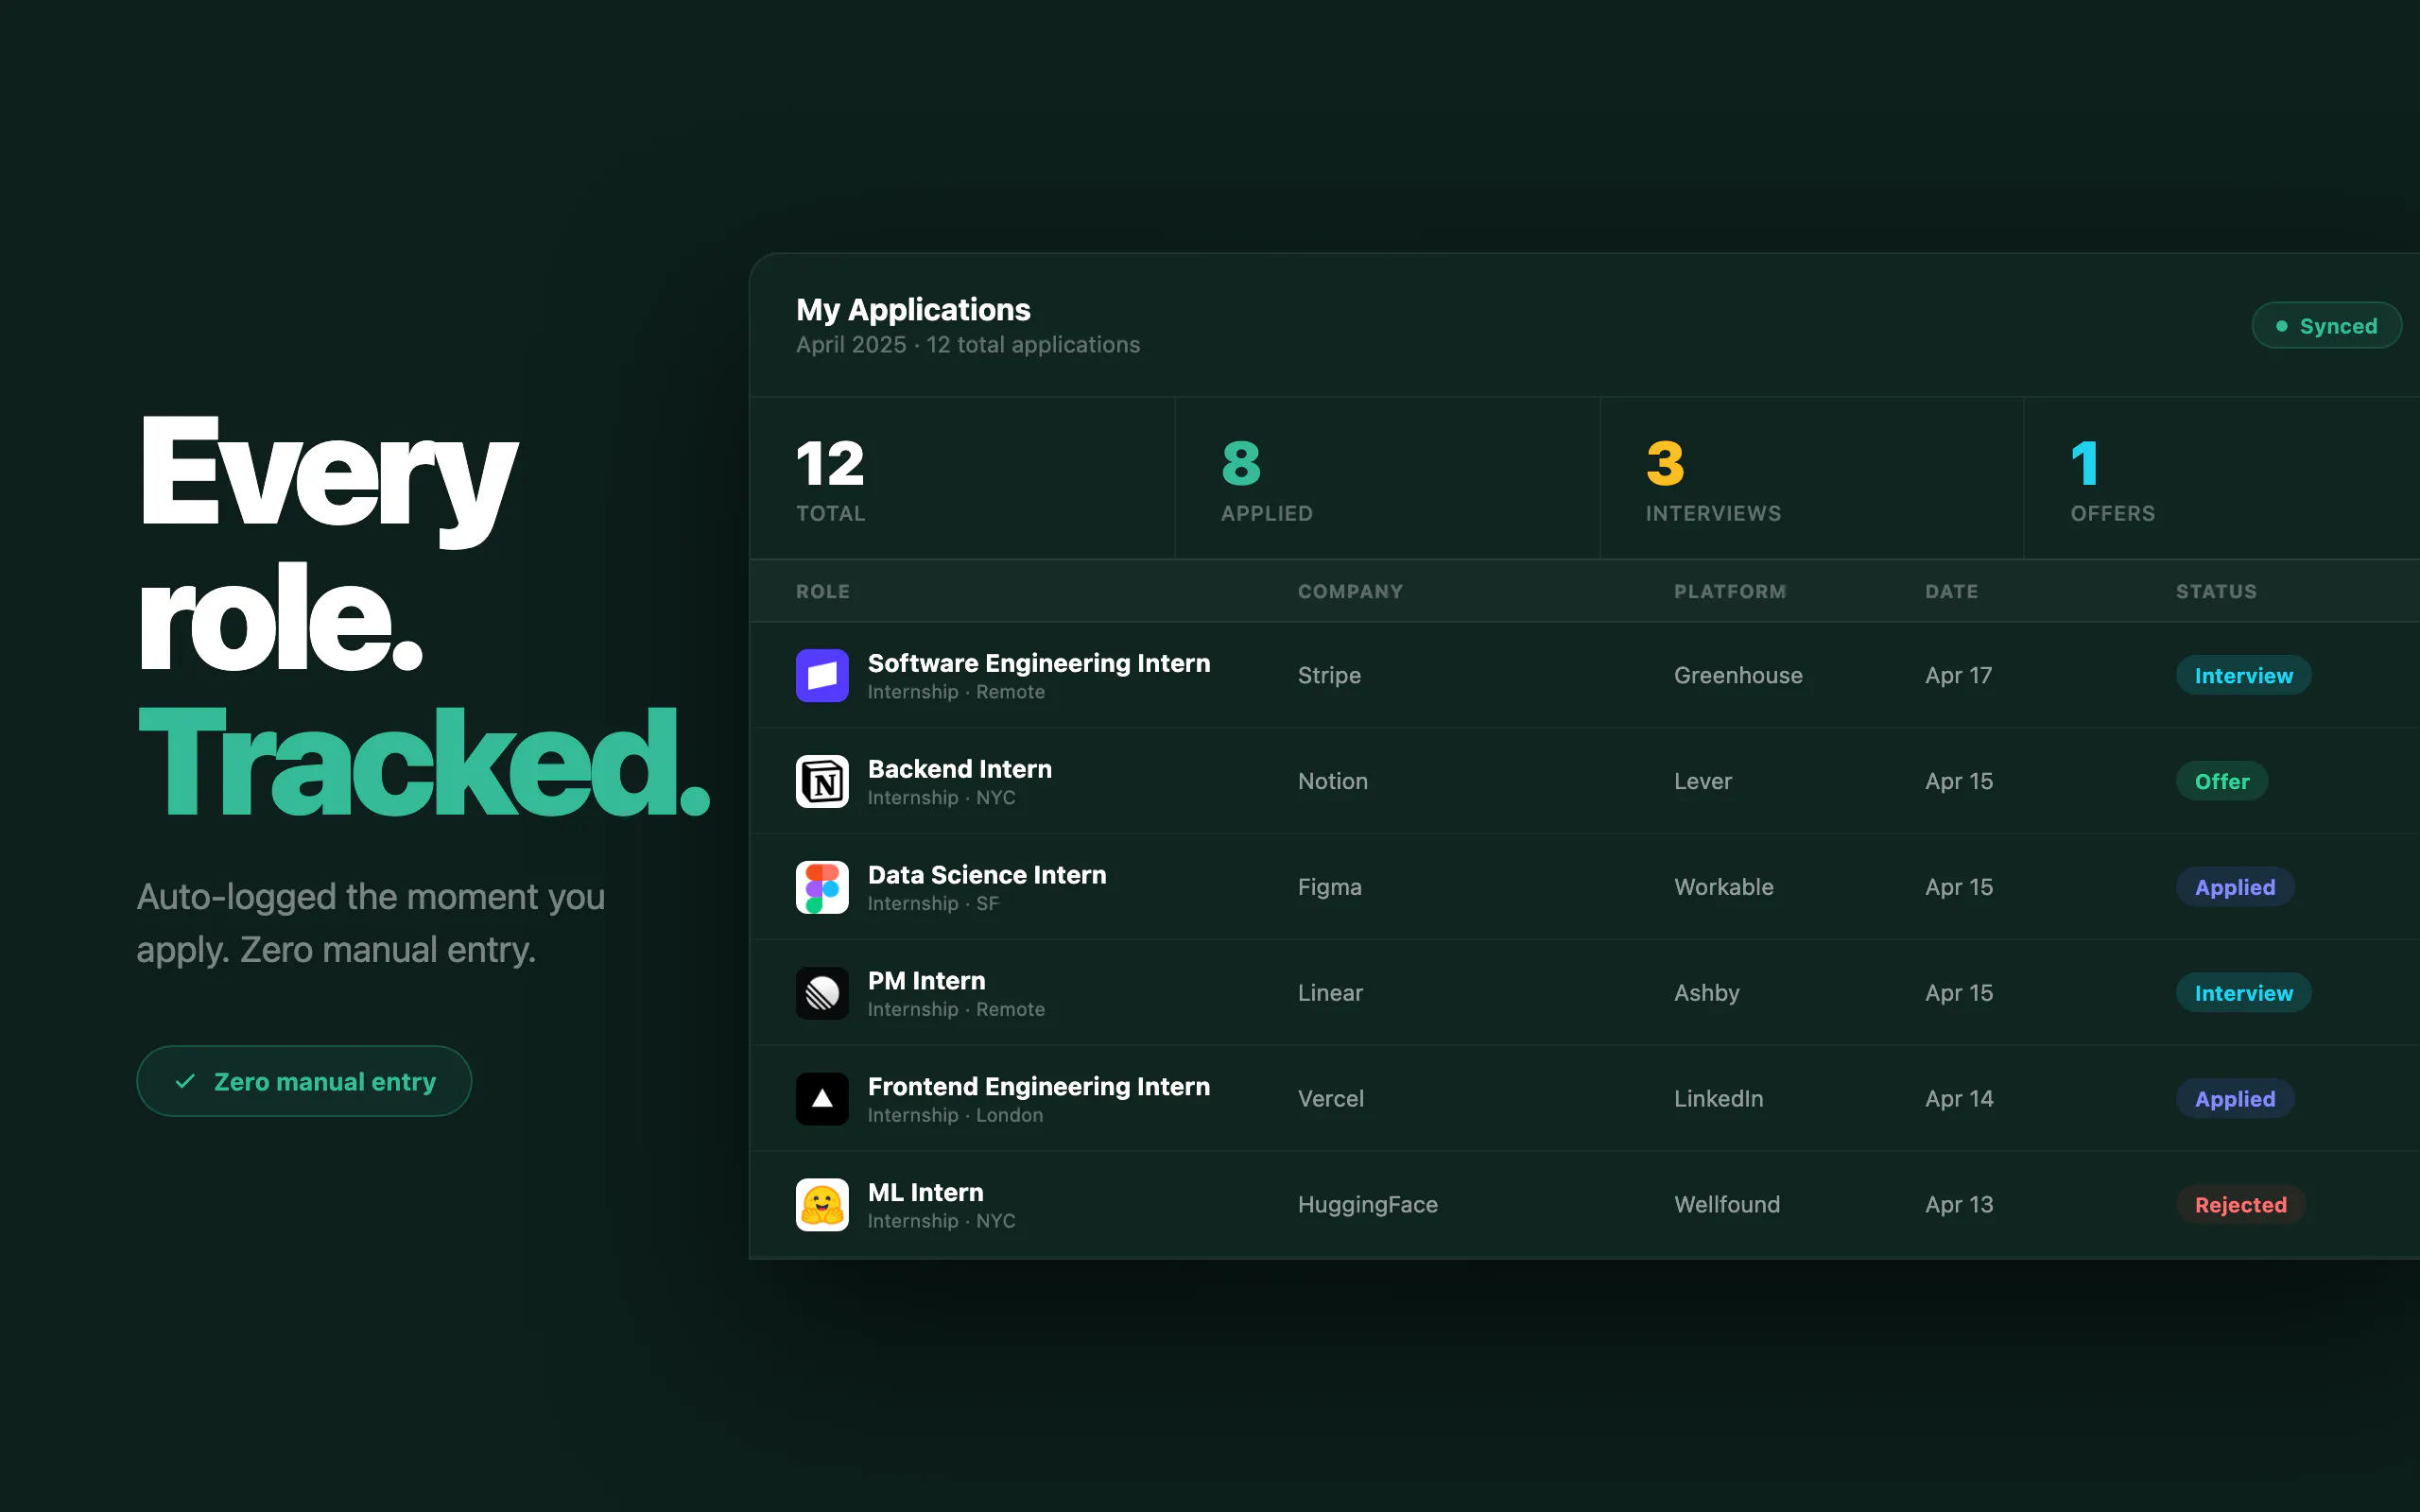Click the April 2025 total applications subtitle
Viewport: 2420px width, 1512px height.
(x=967, y=345)
